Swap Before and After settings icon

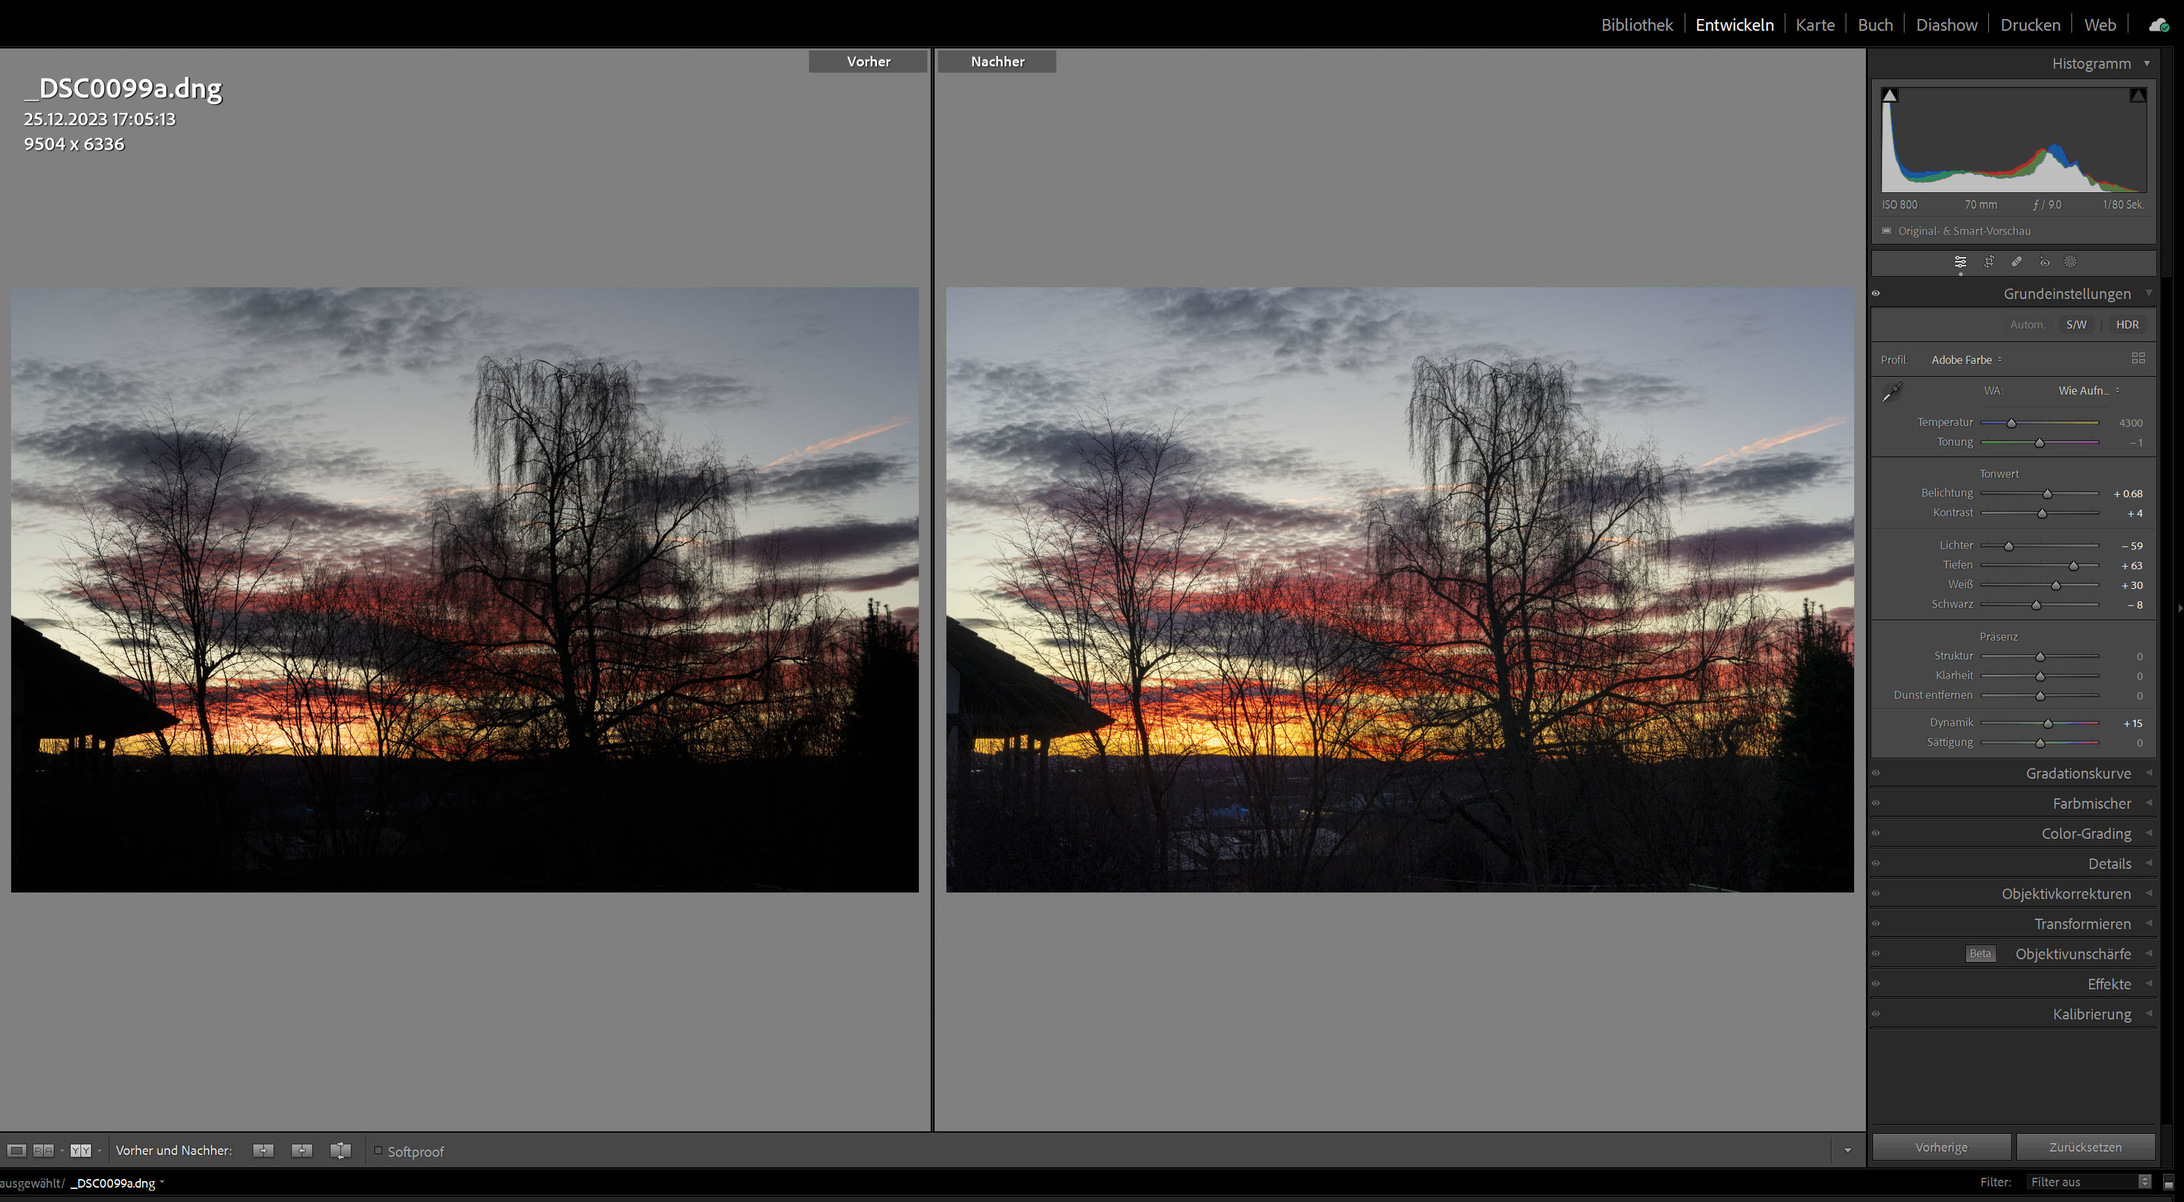click(x=340, y=1151)
